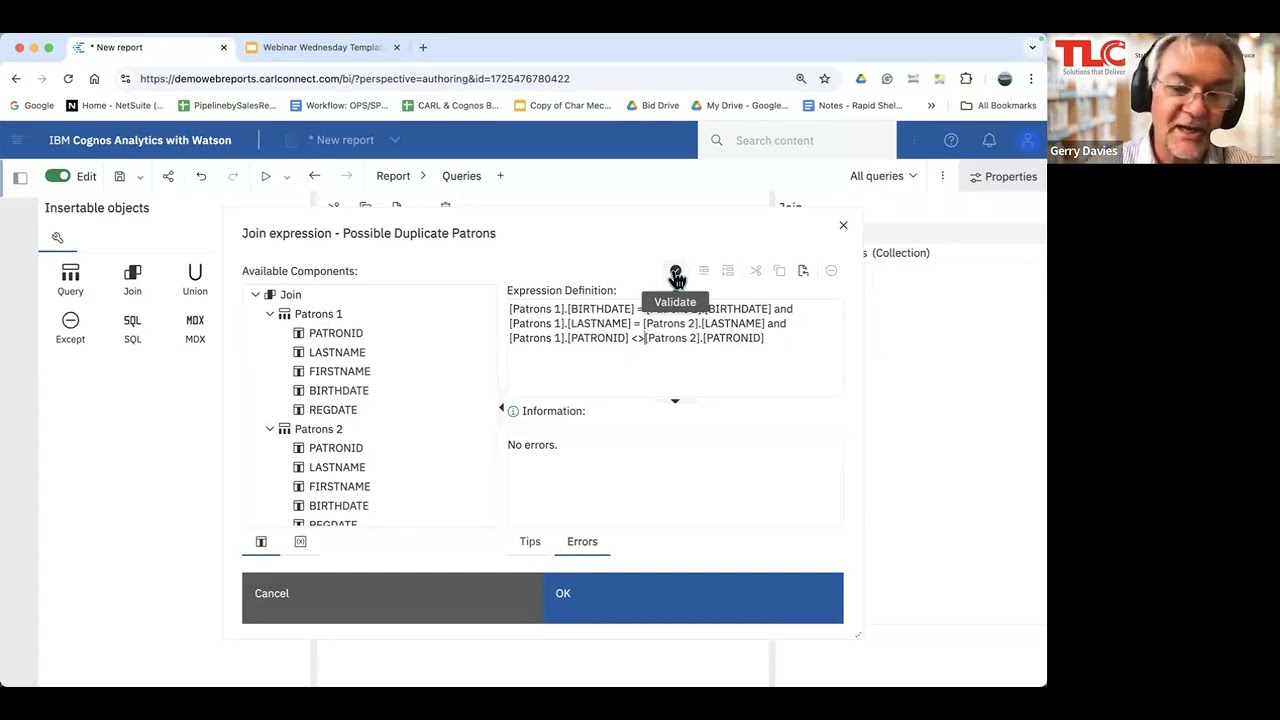Image resolution: width=1280 pixels, height=720 pixels.
Task: Select the New report browser tab
Action: point(150,47)
